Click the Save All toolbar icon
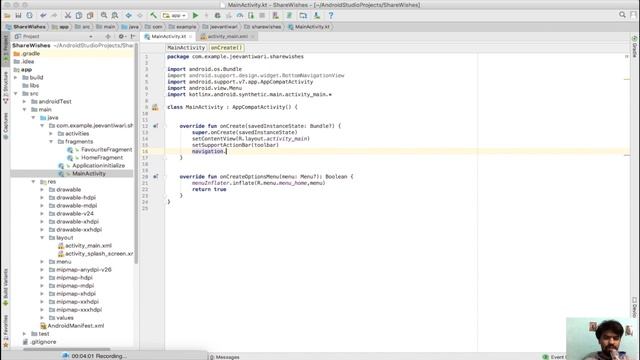Screen dimensions: 640x360 [18, 16]
